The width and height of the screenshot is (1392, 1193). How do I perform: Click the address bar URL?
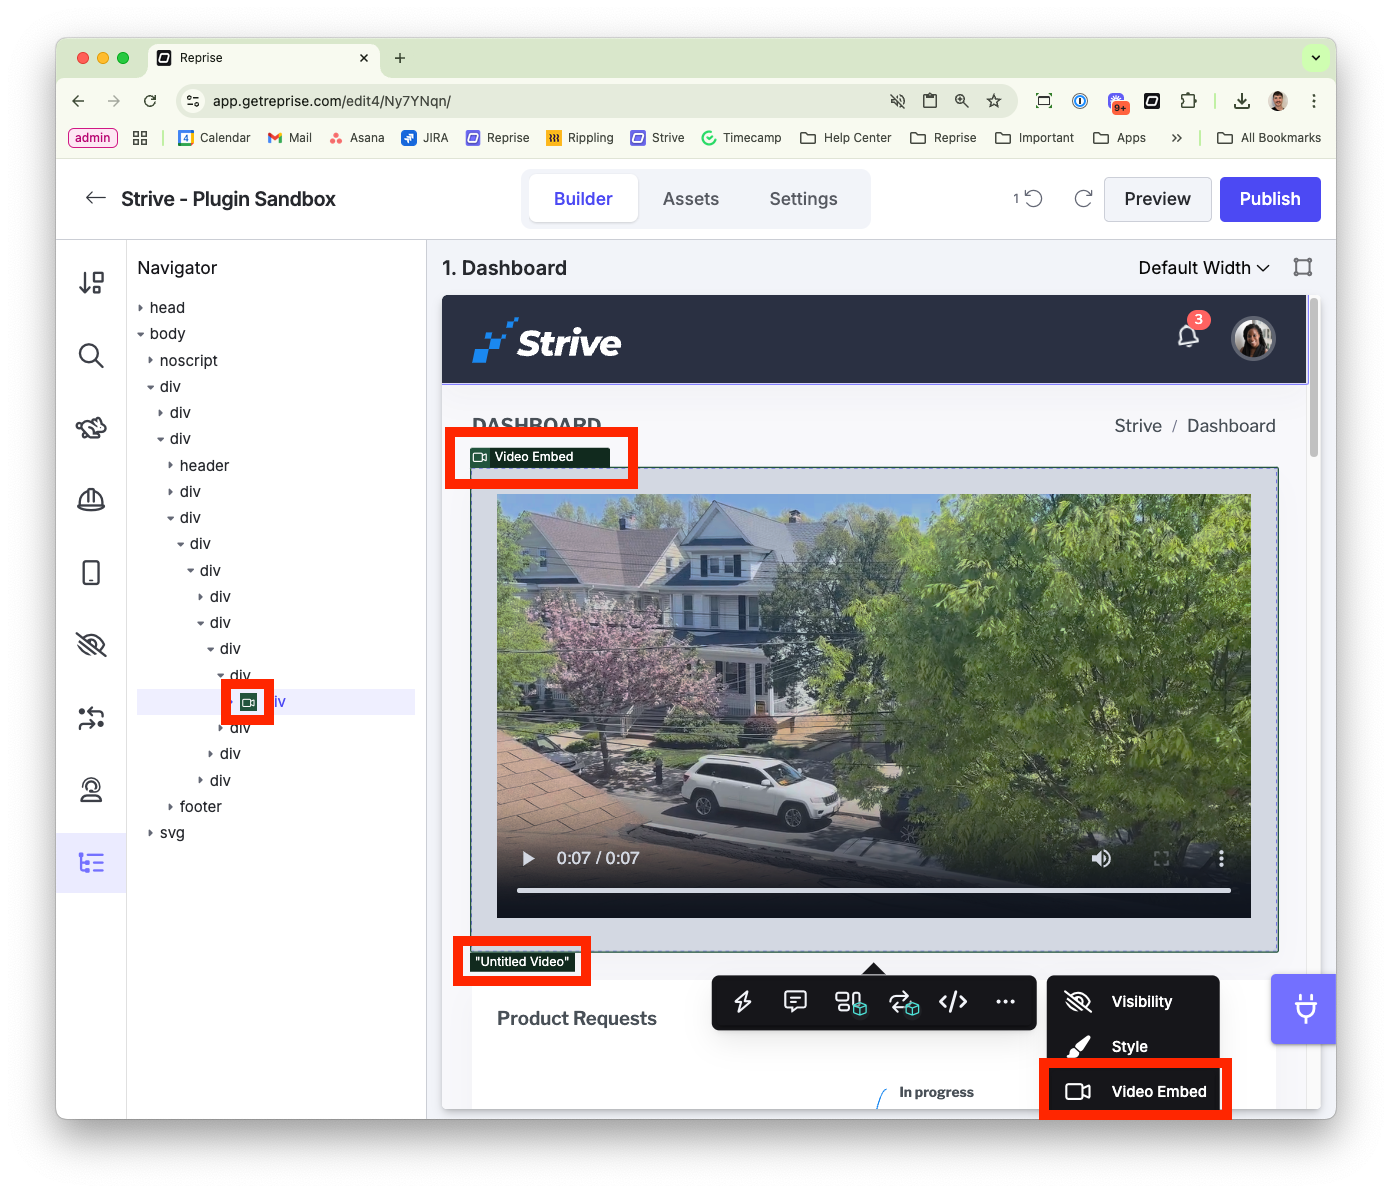[x=332, y=101]
